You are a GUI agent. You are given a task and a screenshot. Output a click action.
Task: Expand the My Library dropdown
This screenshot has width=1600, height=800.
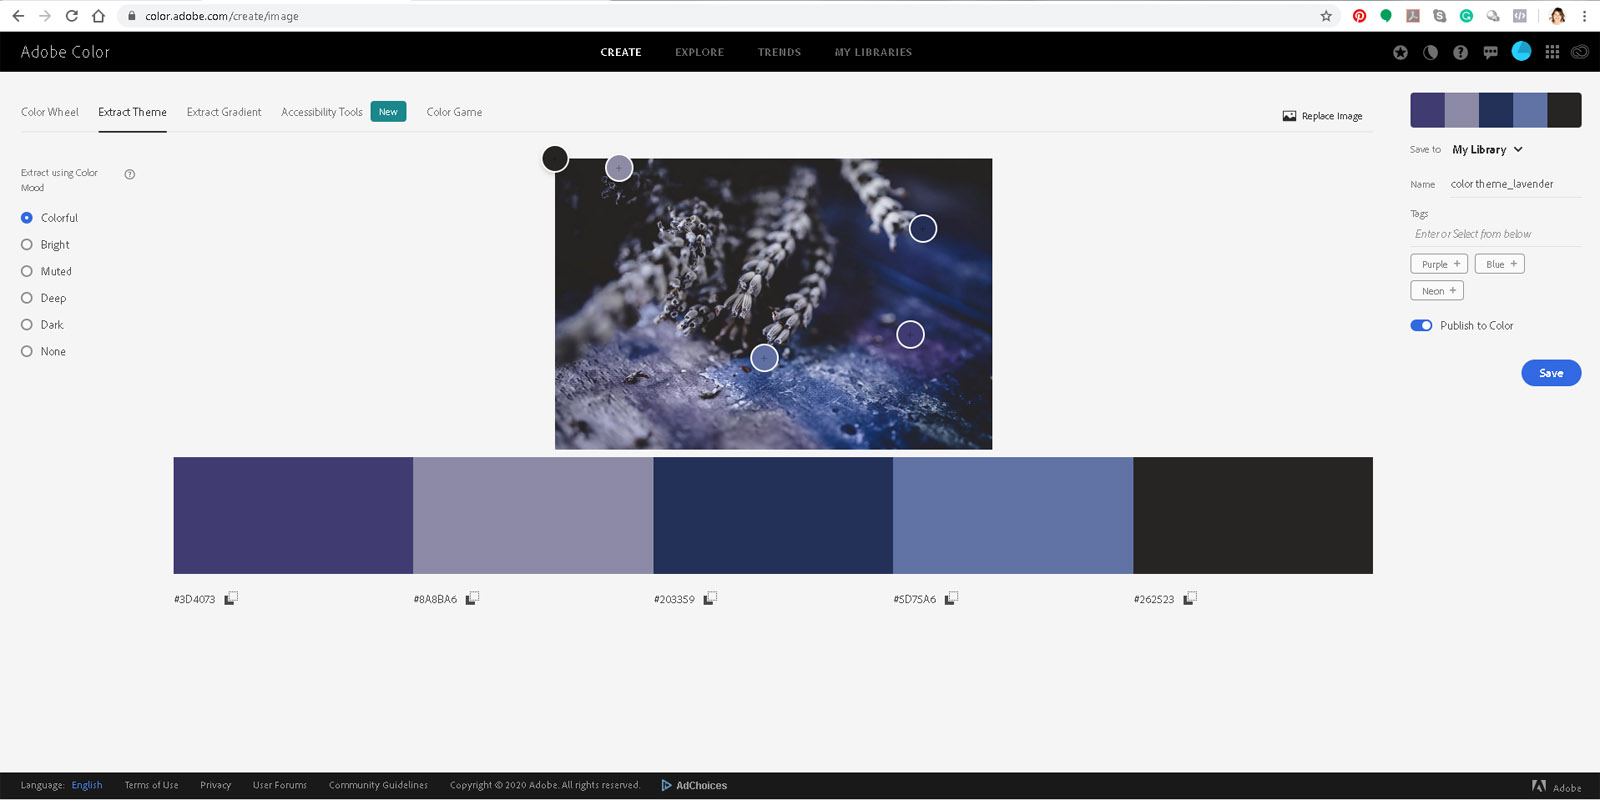(x=1487, y=149)
